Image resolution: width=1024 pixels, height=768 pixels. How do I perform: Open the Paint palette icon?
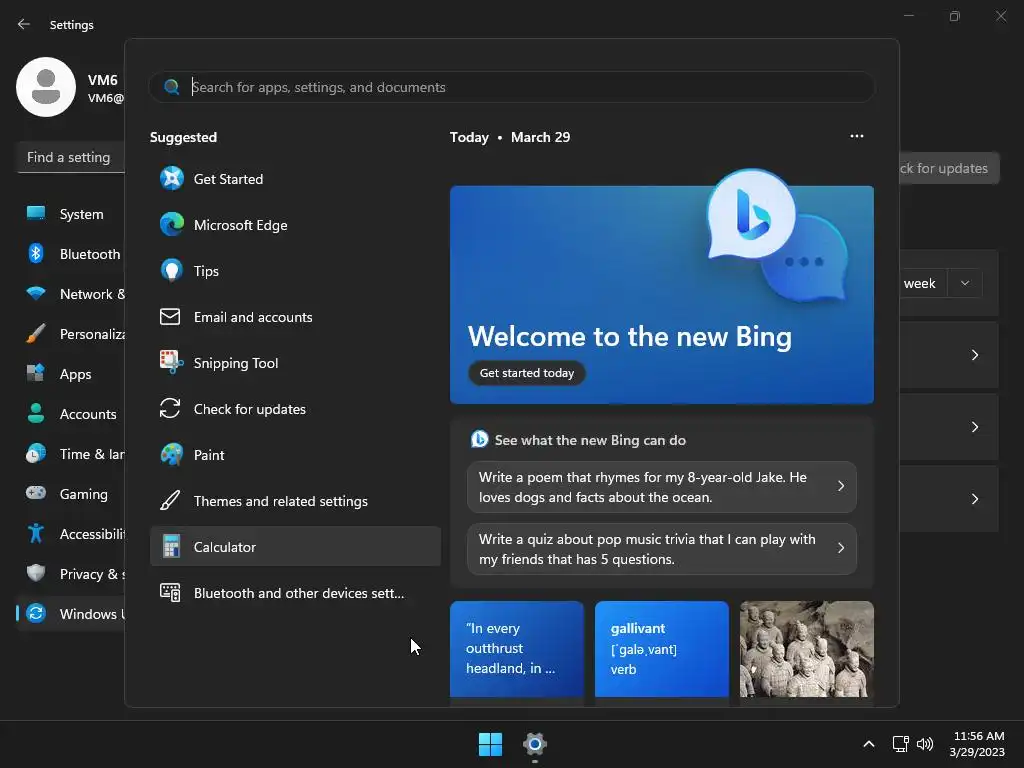click(172, 455)
